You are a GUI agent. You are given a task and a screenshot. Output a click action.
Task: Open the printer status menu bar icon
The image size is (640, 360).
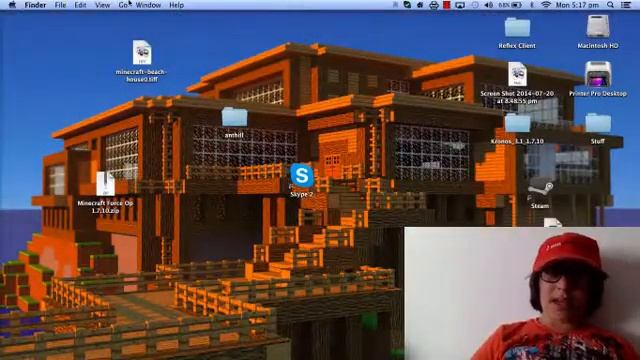tap(434, 5)
